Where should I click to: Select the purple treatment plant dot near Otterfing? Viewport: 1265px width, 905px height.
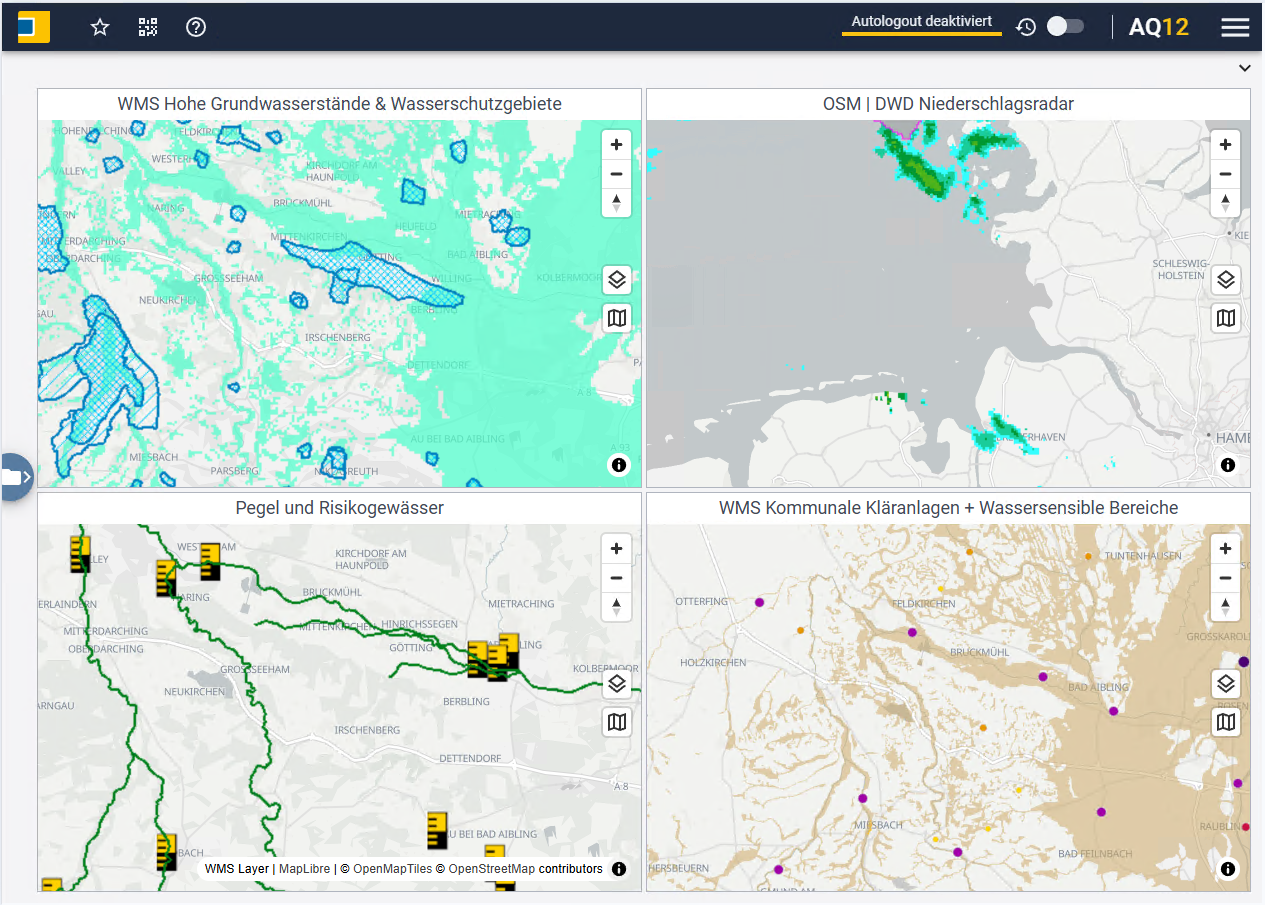[759, 603]
